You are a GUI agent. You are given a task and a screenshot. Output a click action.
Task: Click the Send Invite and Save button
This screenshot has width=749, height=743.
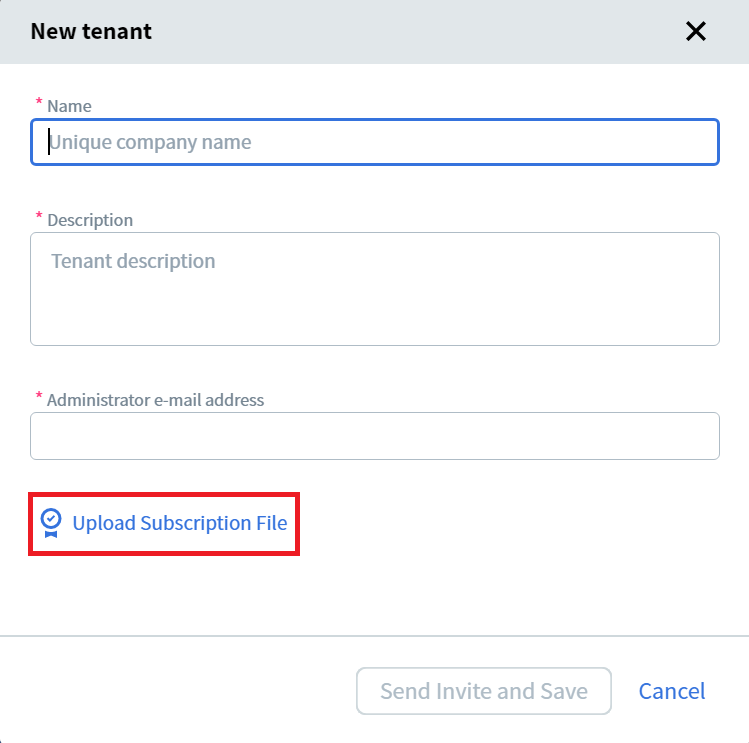483,691
